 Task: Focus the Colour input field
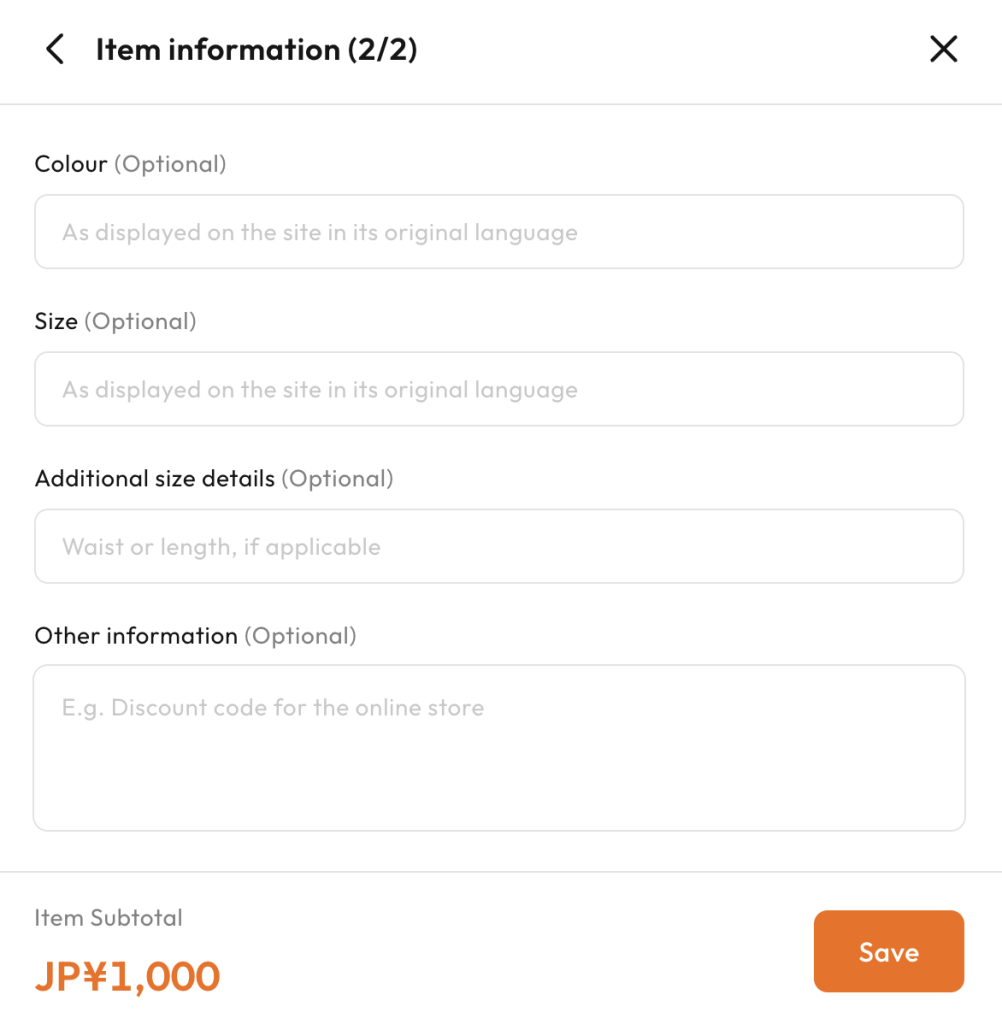(499, 232)
